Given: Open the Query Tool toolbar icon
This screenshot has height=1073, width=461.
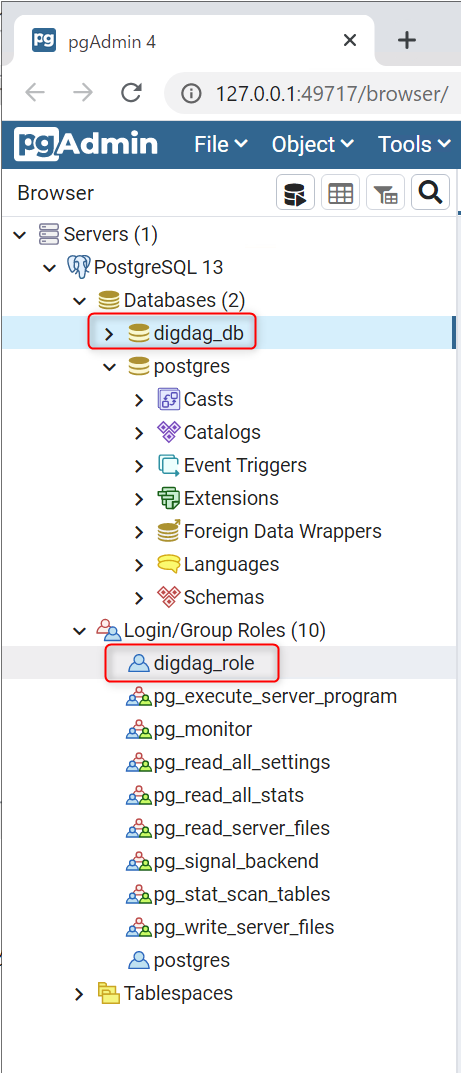Looking at the screenshot, I should [x=295, y=192].
